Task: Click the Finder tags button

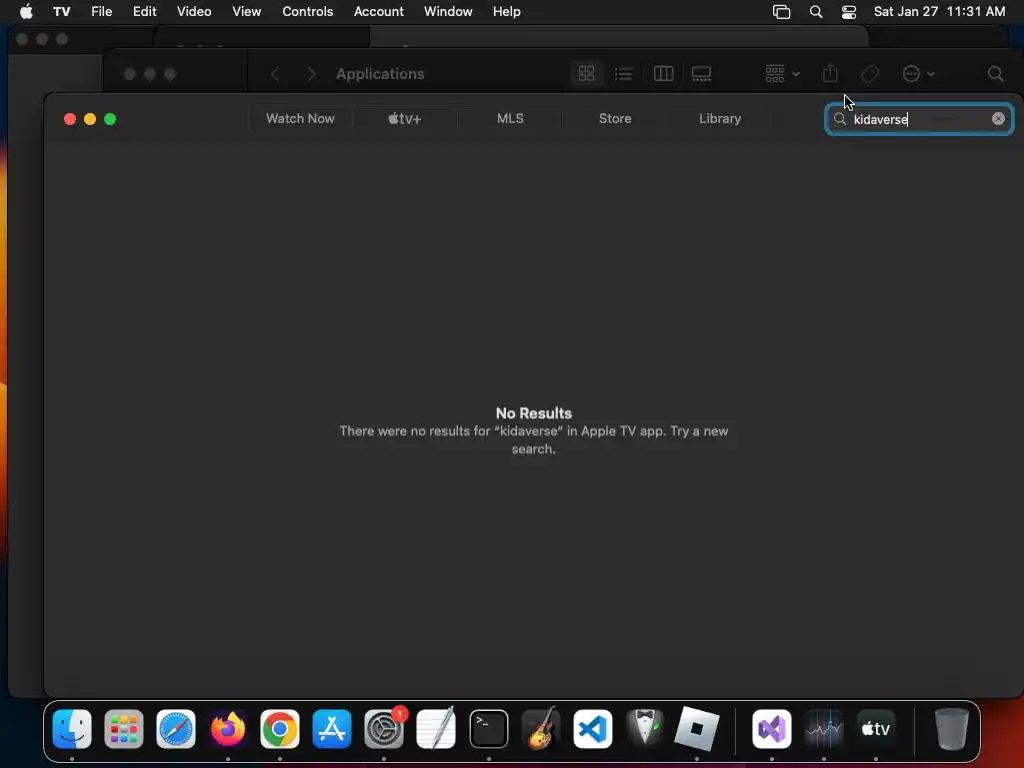Action: pyautogui.click(x=869, y=74)
